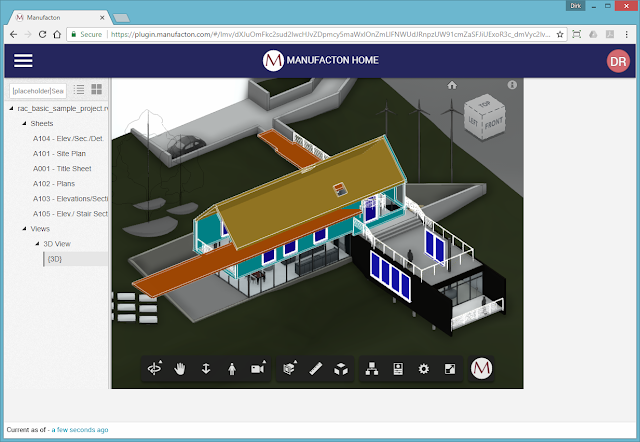Screen dimensions: 640x442
Task: Select the Measure ruler tool
Action: coord(316,369)
